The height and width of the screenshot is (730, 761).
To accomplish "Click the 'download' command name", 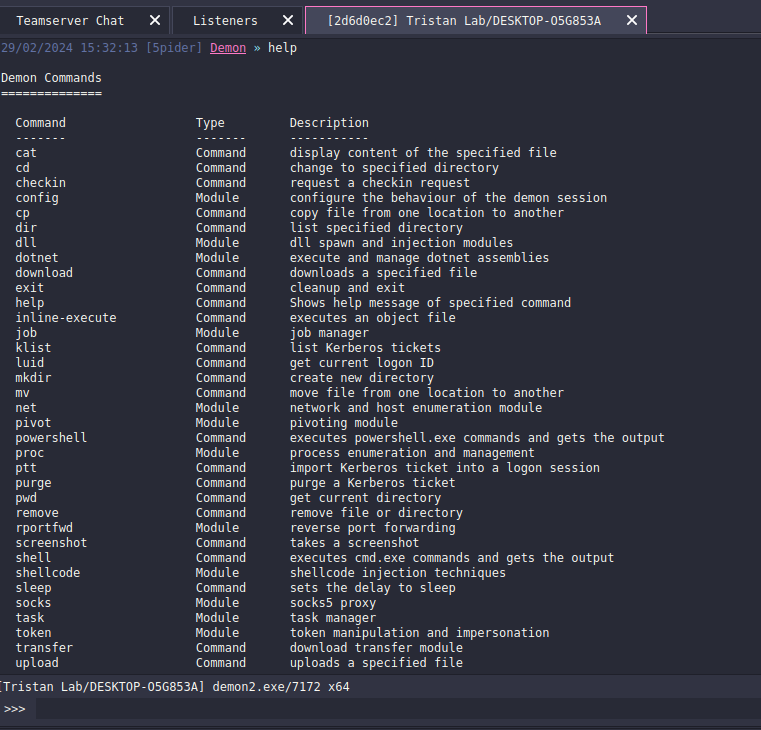I will point(44,273).
